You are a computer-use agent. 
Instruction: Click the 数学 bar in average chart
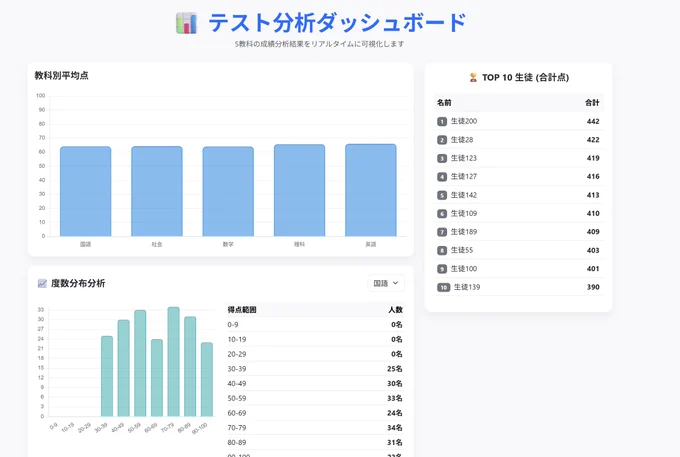228,191
